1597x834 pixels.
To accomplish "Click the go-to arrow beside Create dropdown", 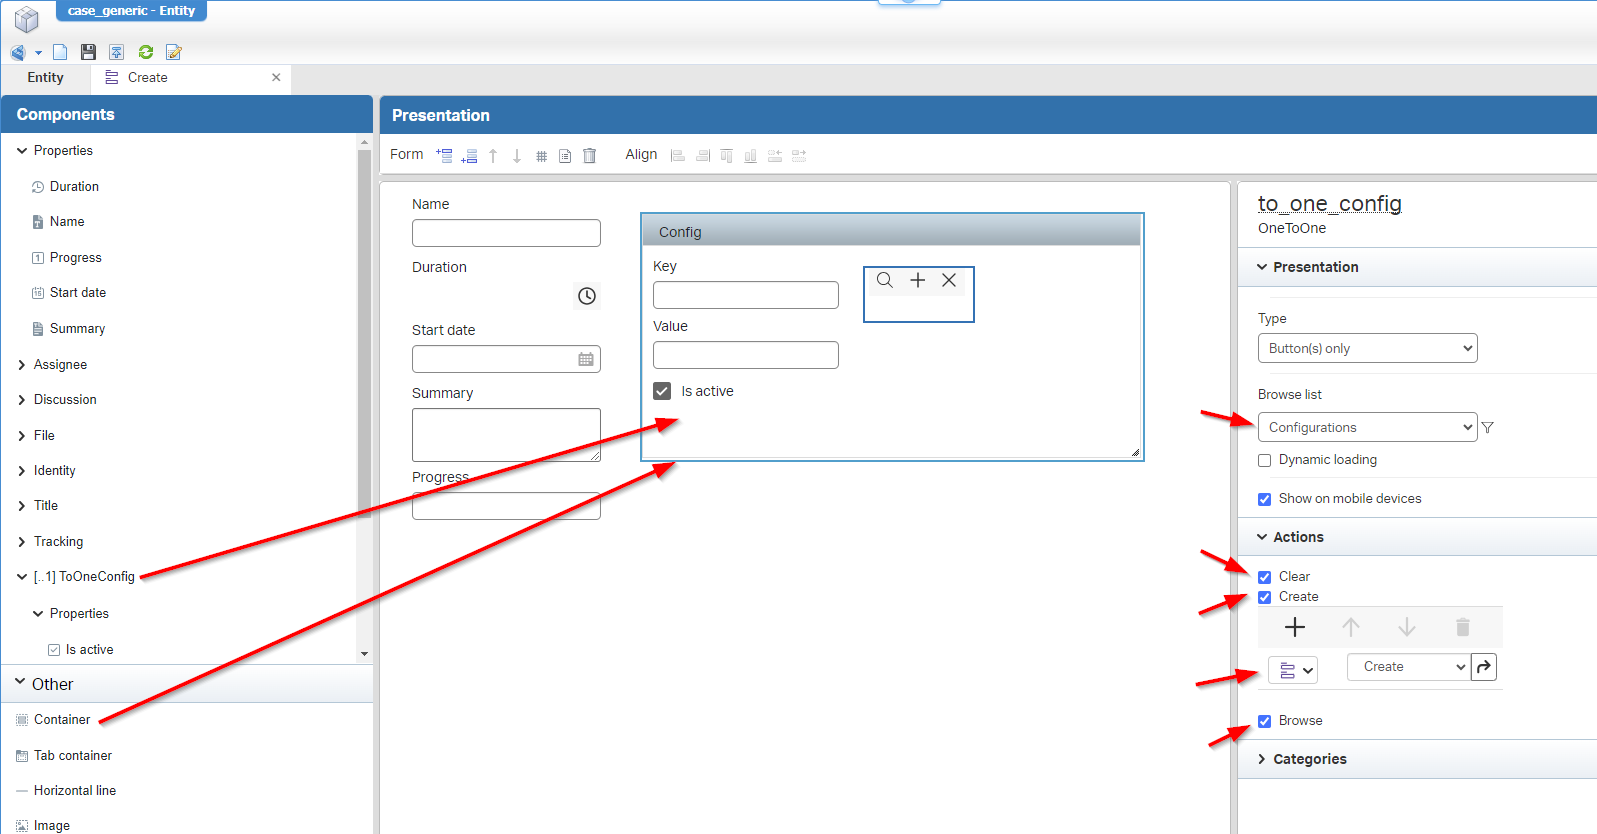I will coord(1484,667).
